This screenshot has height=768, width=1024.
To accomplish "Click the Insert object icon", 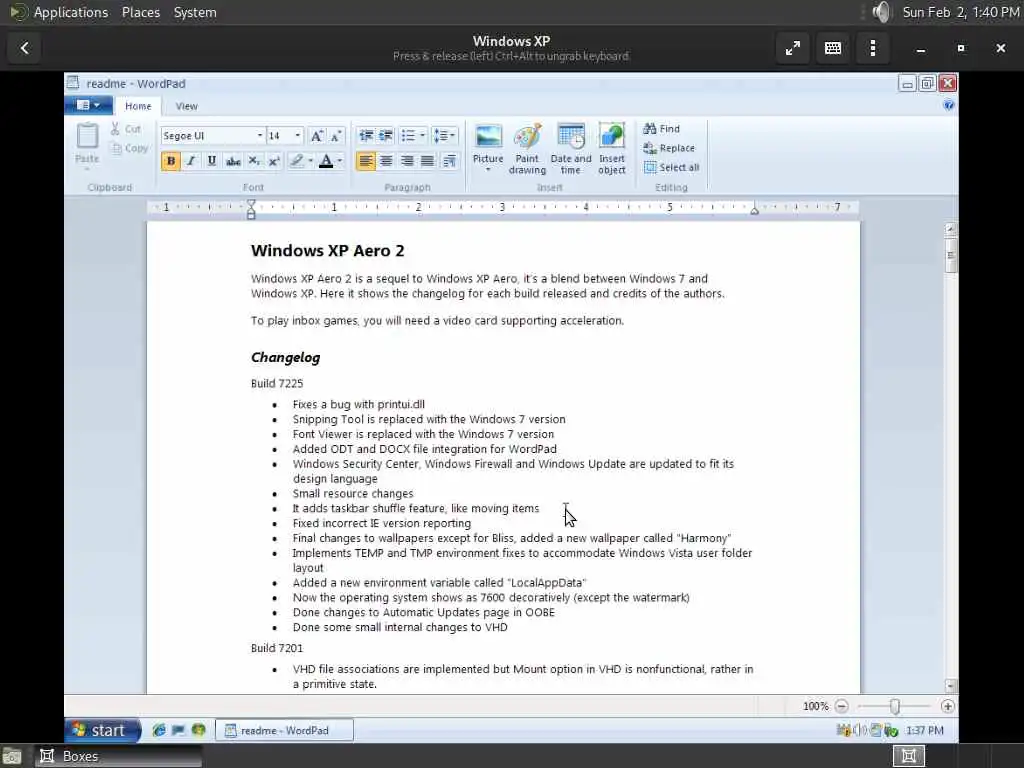I will point(612,136).
